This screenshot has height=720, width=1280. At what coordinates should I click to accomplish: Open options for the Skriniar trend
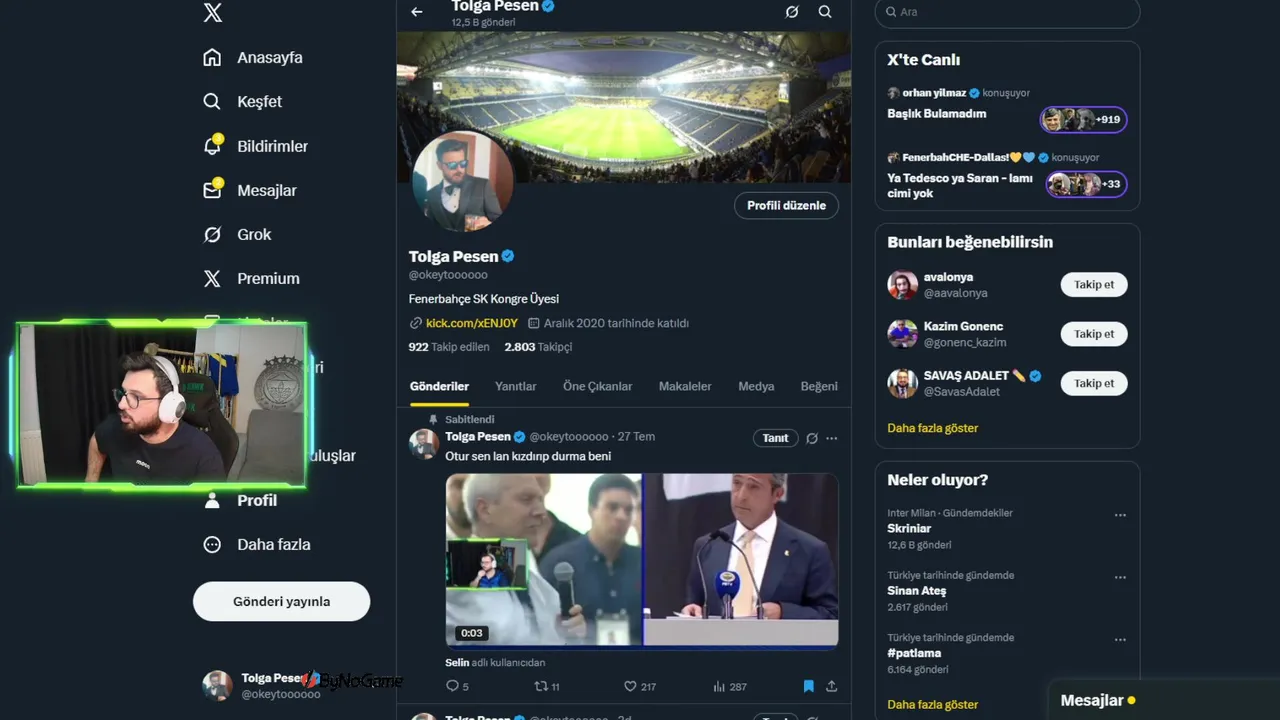[1120, 515]
